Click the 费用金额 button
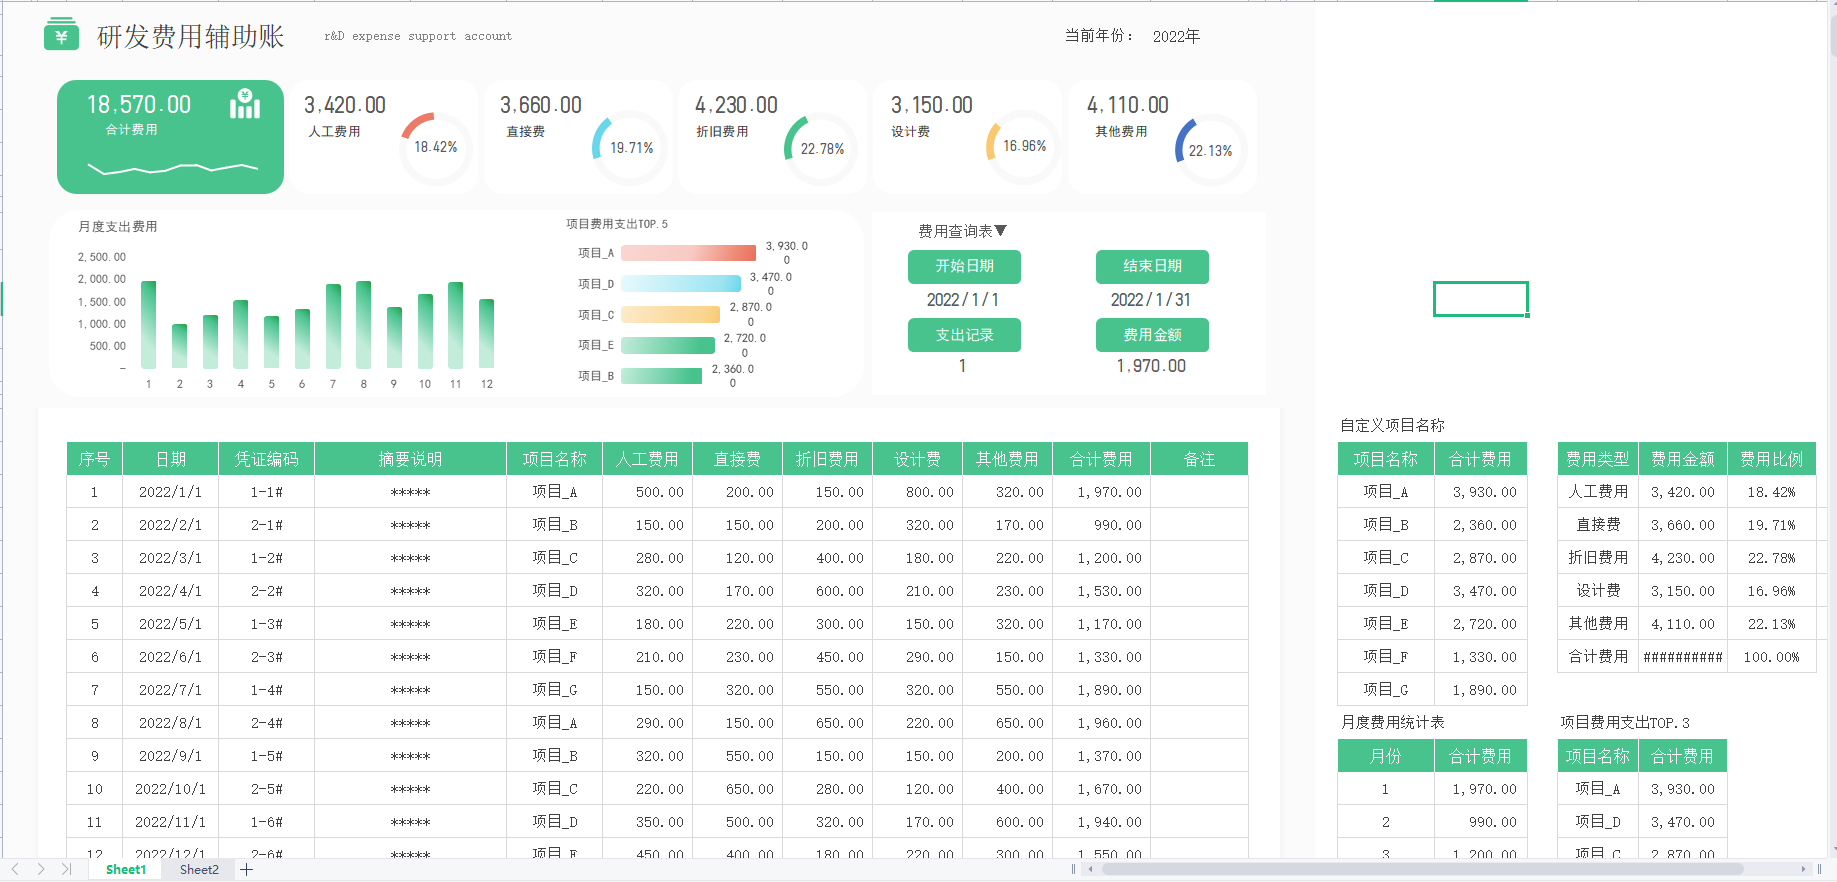The width and height of the screenshot is (1837, 882). click(1152, 335)
